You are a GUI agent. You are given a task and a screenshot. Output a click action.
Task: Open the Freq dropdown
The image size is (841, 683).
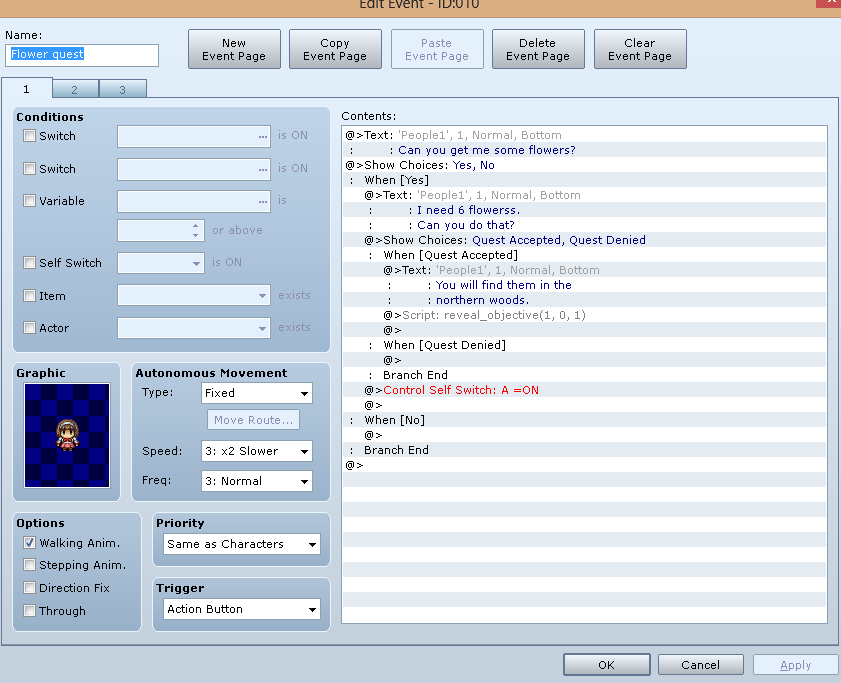(x=257, y=481)
